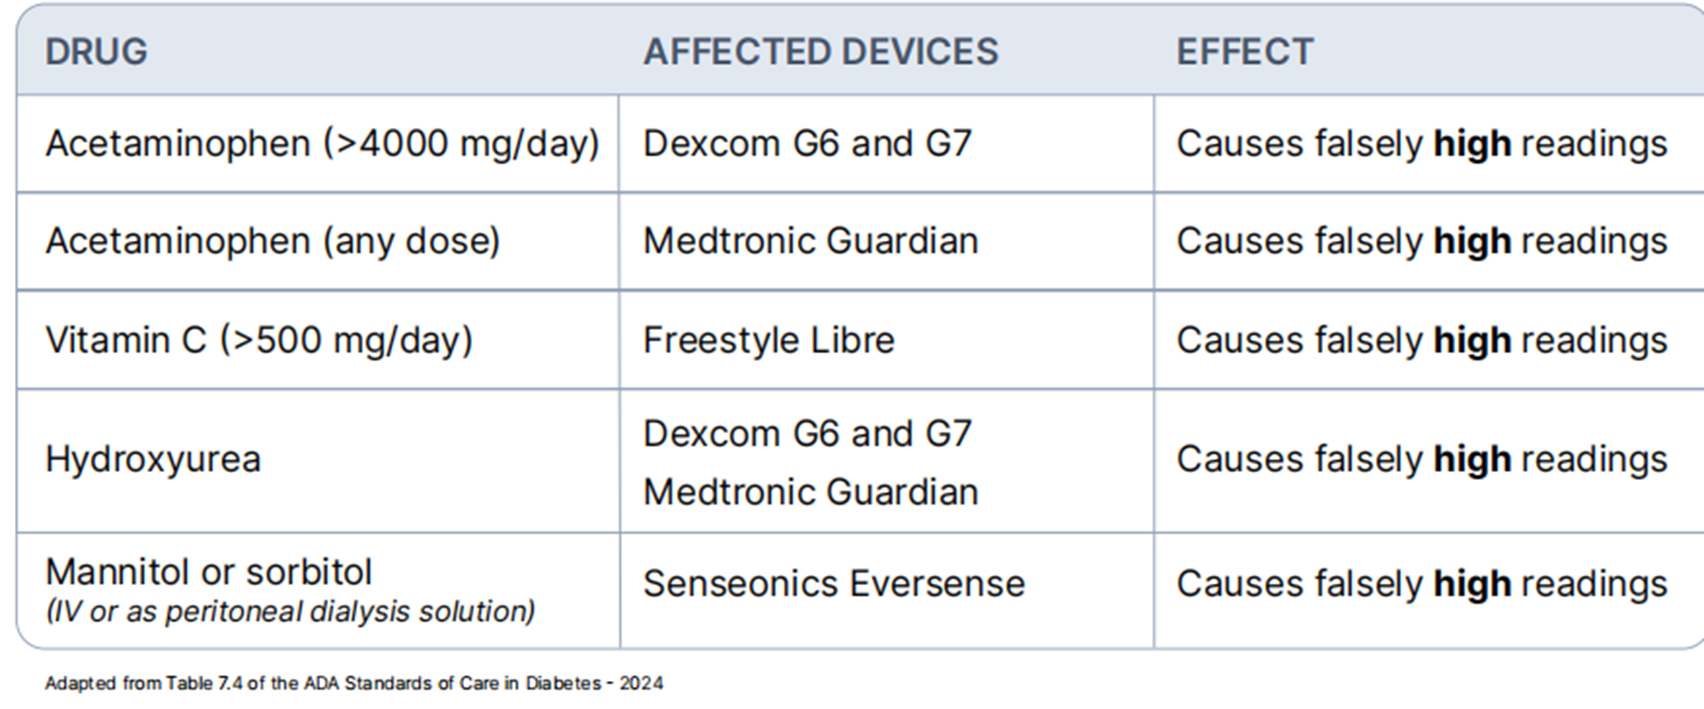
Task: Click the italic peritoneal dialysis solution note
Action: coord(290,611)
